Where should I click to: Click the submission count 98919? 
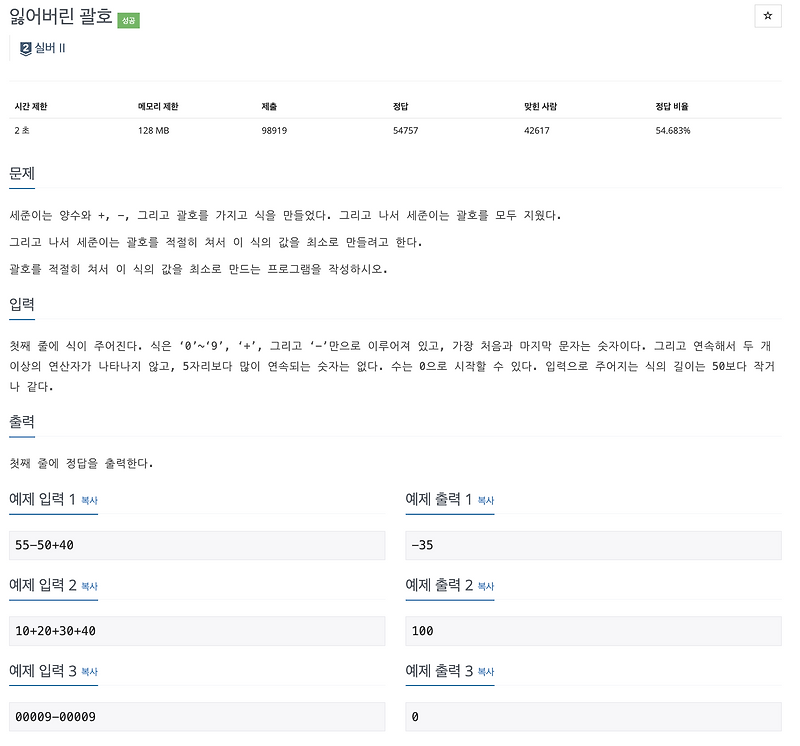coord(273,129)
